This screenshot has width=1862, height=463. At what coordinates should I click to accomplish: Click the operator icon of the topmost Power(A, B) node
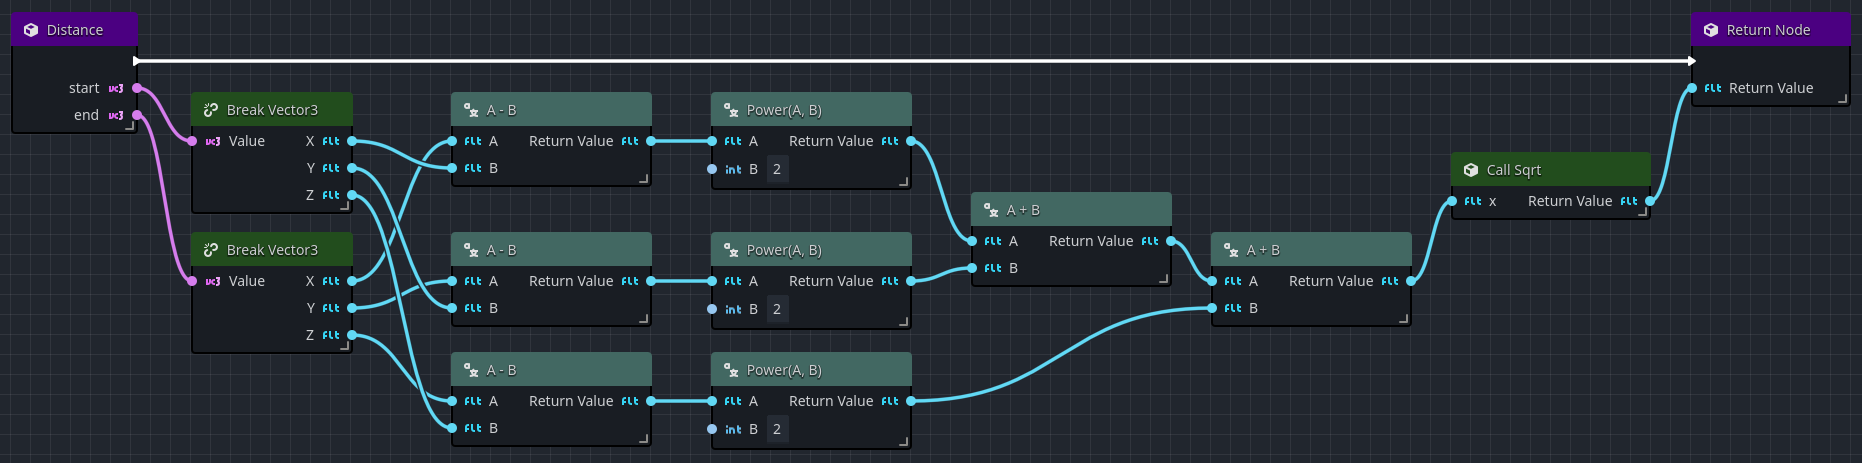coord(731,110)
